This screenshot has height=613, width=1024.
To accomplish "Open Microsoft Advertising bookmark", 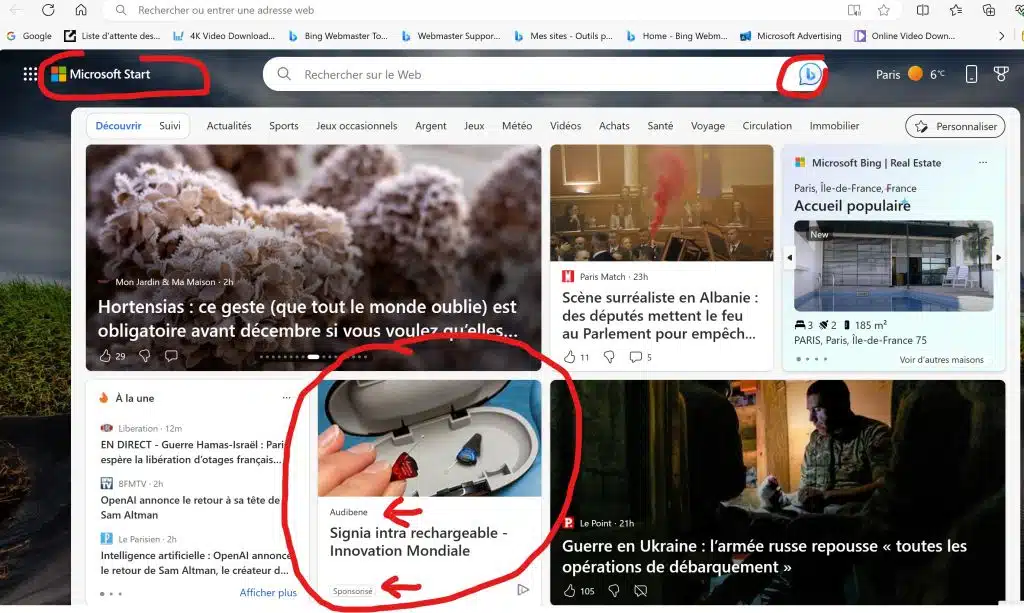I will [791, 36].
